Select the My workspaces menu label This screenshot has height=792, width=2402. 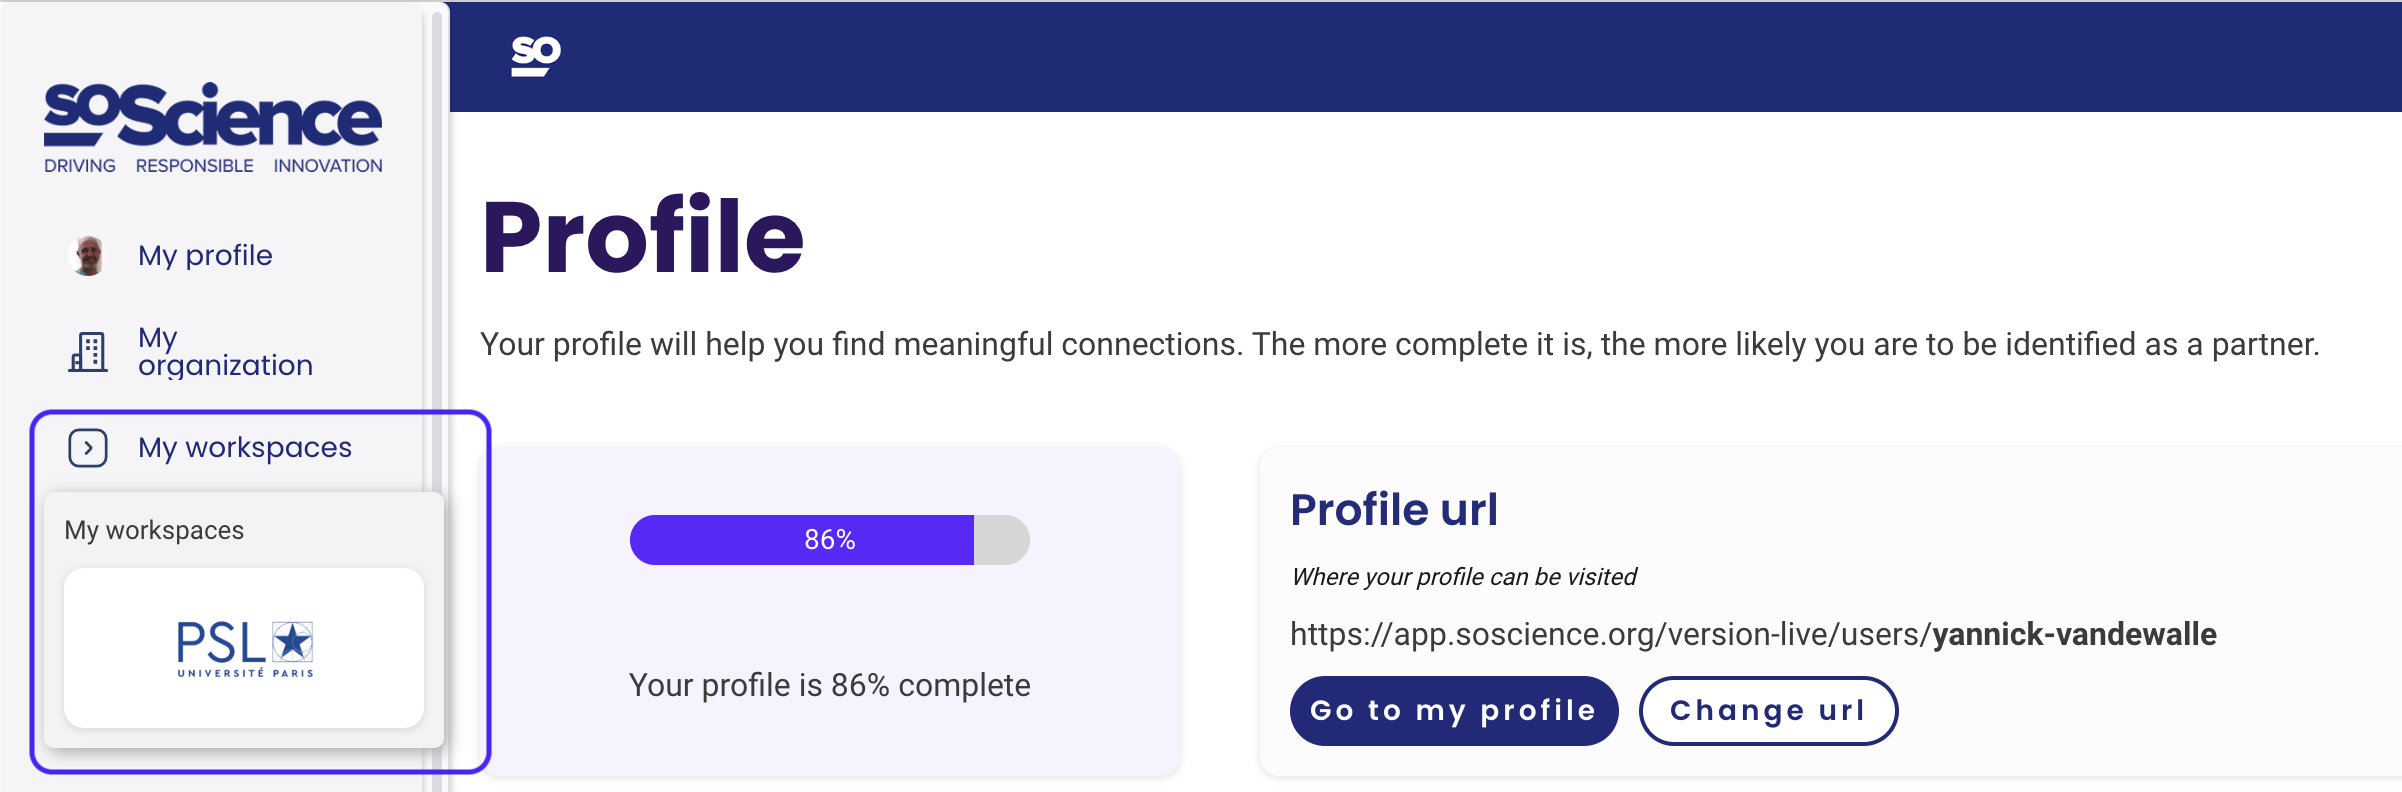click(x=245, y=447)
